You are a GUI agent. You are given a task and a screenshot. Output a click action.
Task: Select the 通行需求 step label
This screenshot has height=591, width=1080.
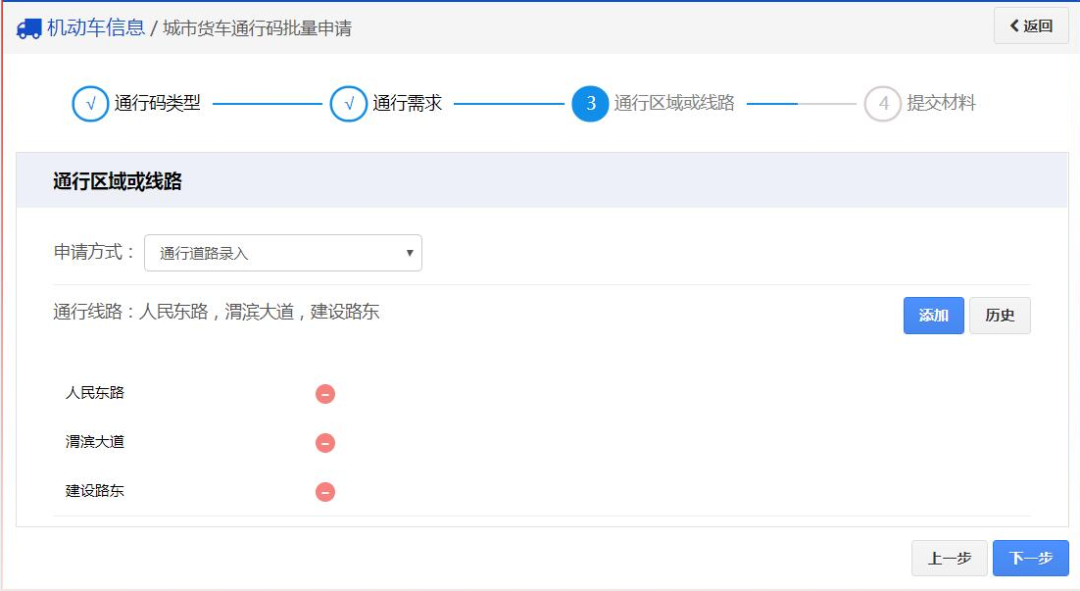coord(407,103)
